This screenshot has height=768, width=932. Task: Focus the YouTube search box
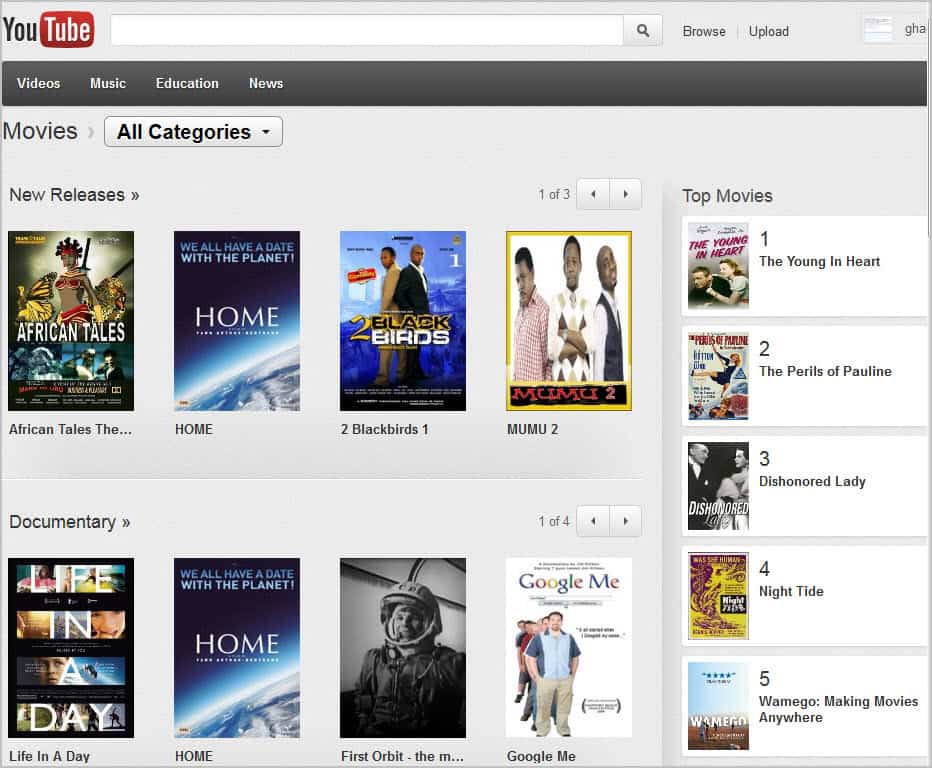(x=367, y=30)
